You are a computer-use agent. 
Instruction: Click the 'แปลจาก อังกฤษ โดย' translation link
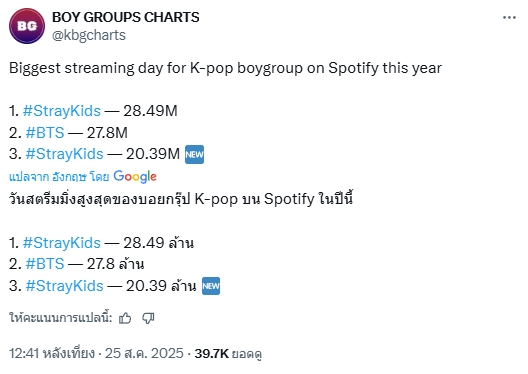point(59,177)
